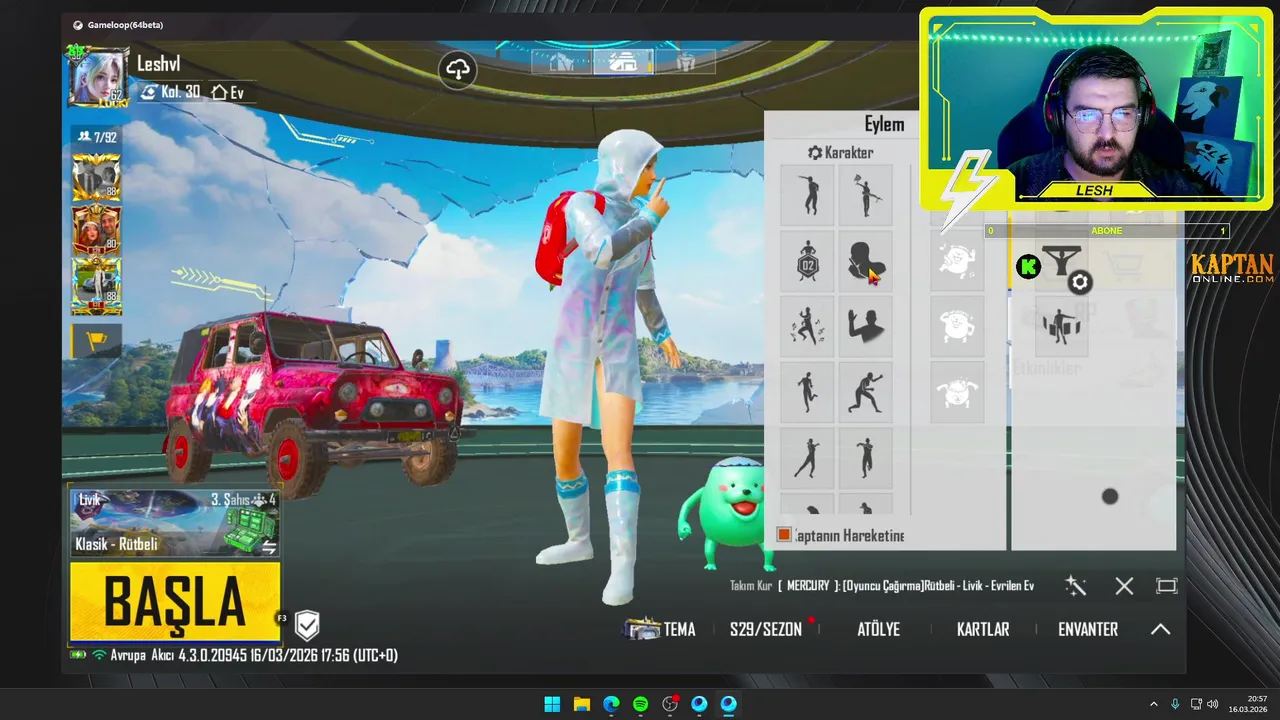Select the 02 badge emote icon
1280x720 pixels.
click(x=808, y=261)
